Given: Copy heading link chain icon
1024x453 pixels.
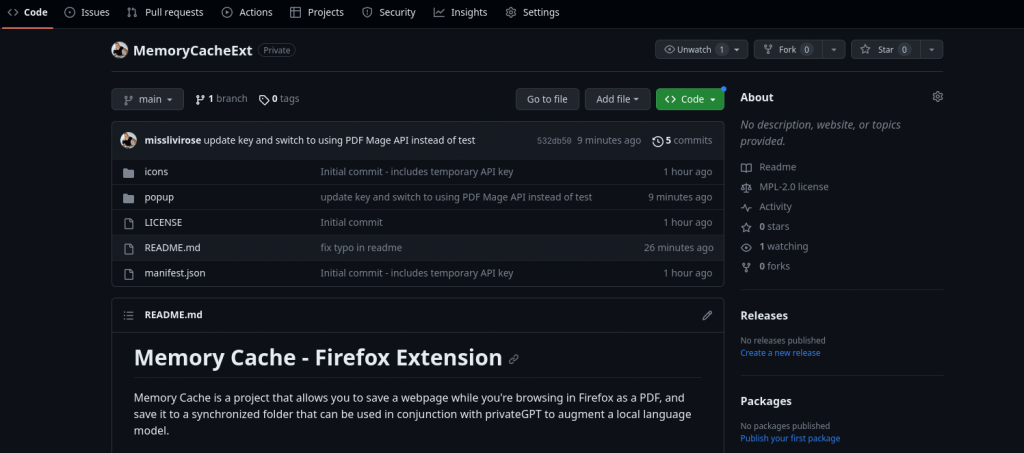Looking at the screenshot, I should pos(514,359).
